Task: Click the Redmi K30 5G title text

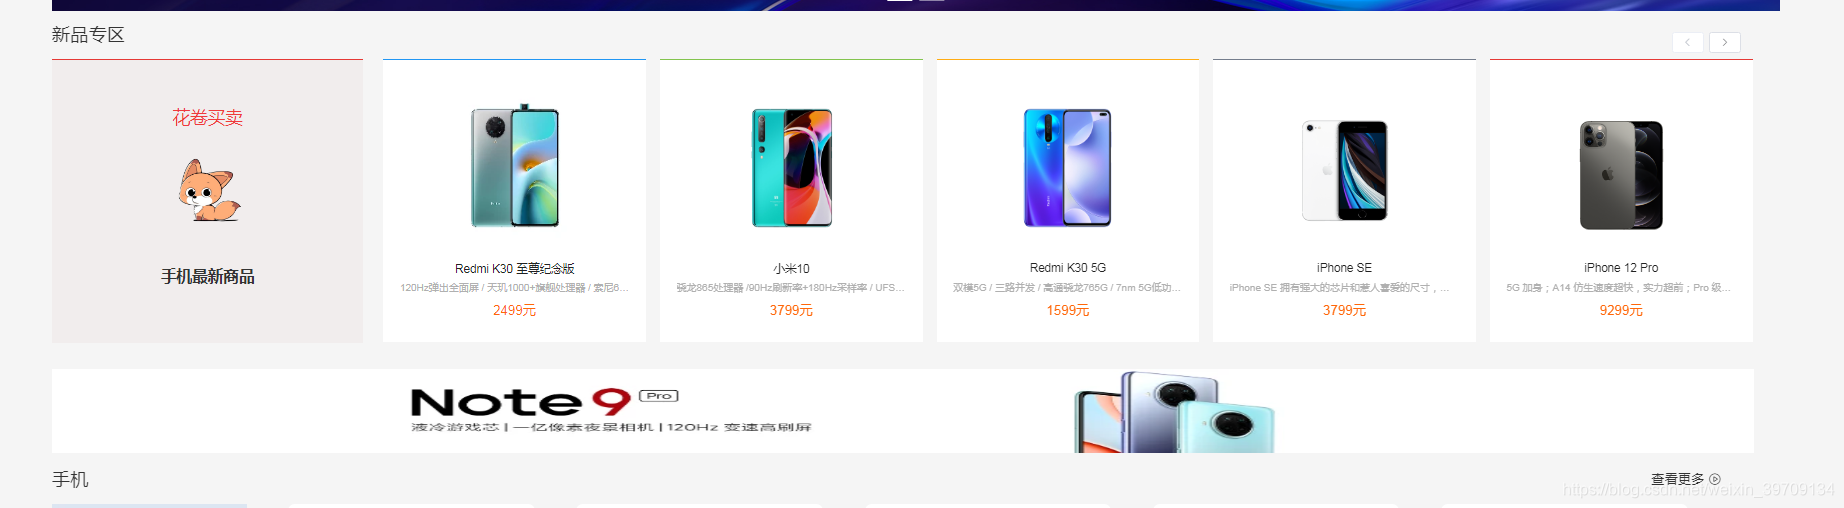Action: [x=1068, y=267]
